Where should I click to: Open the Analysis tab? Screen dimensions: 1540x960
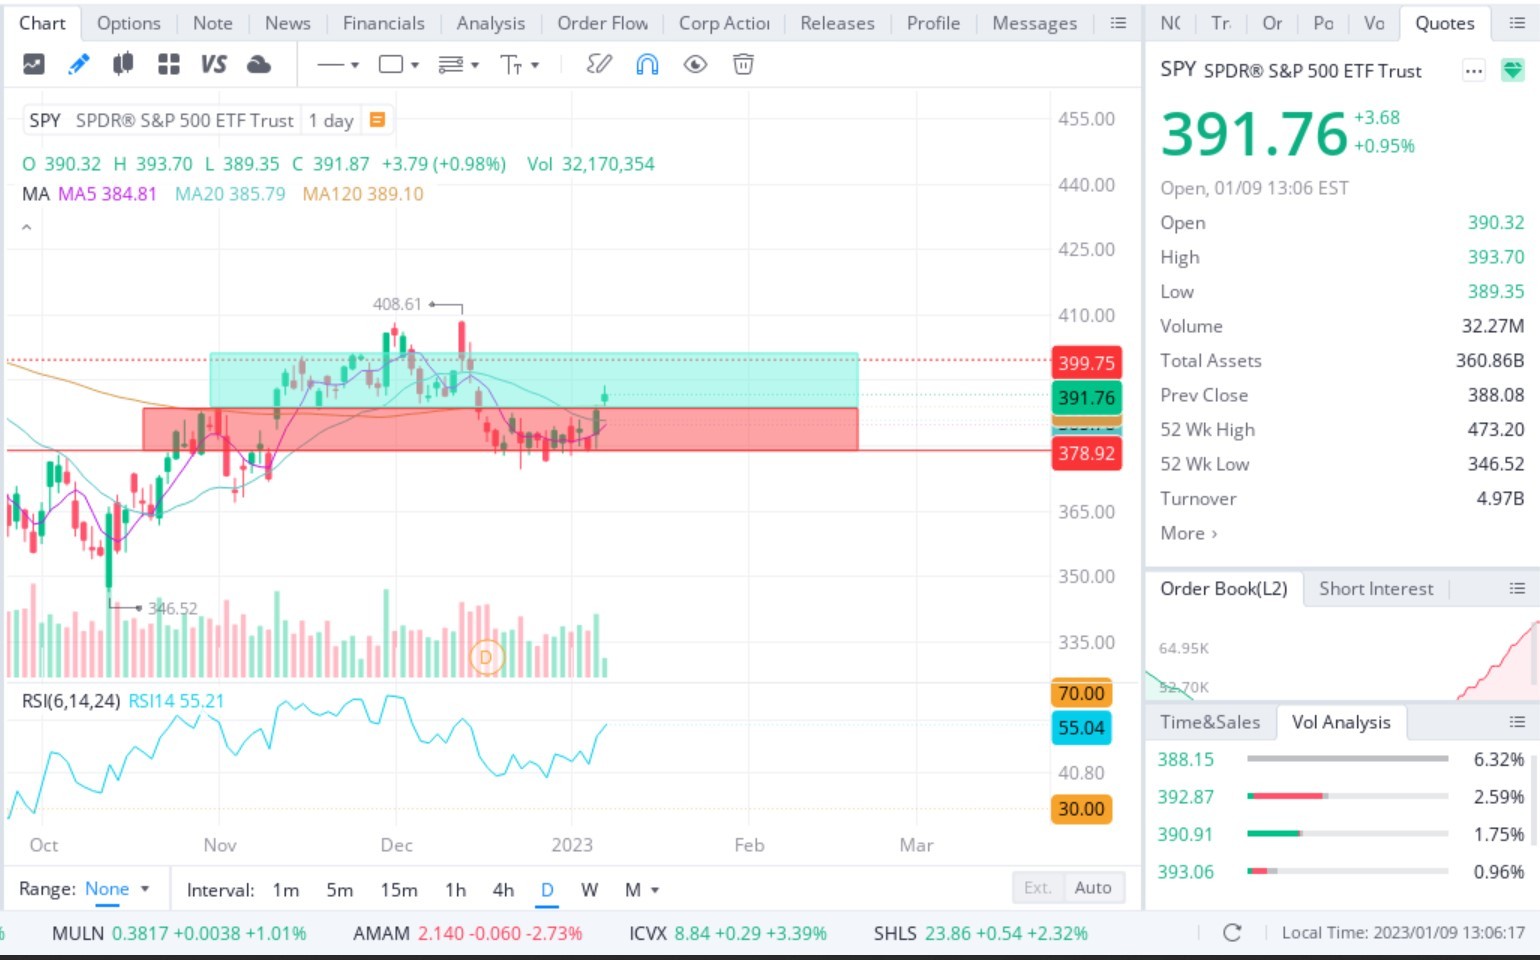tap(491, 23)
